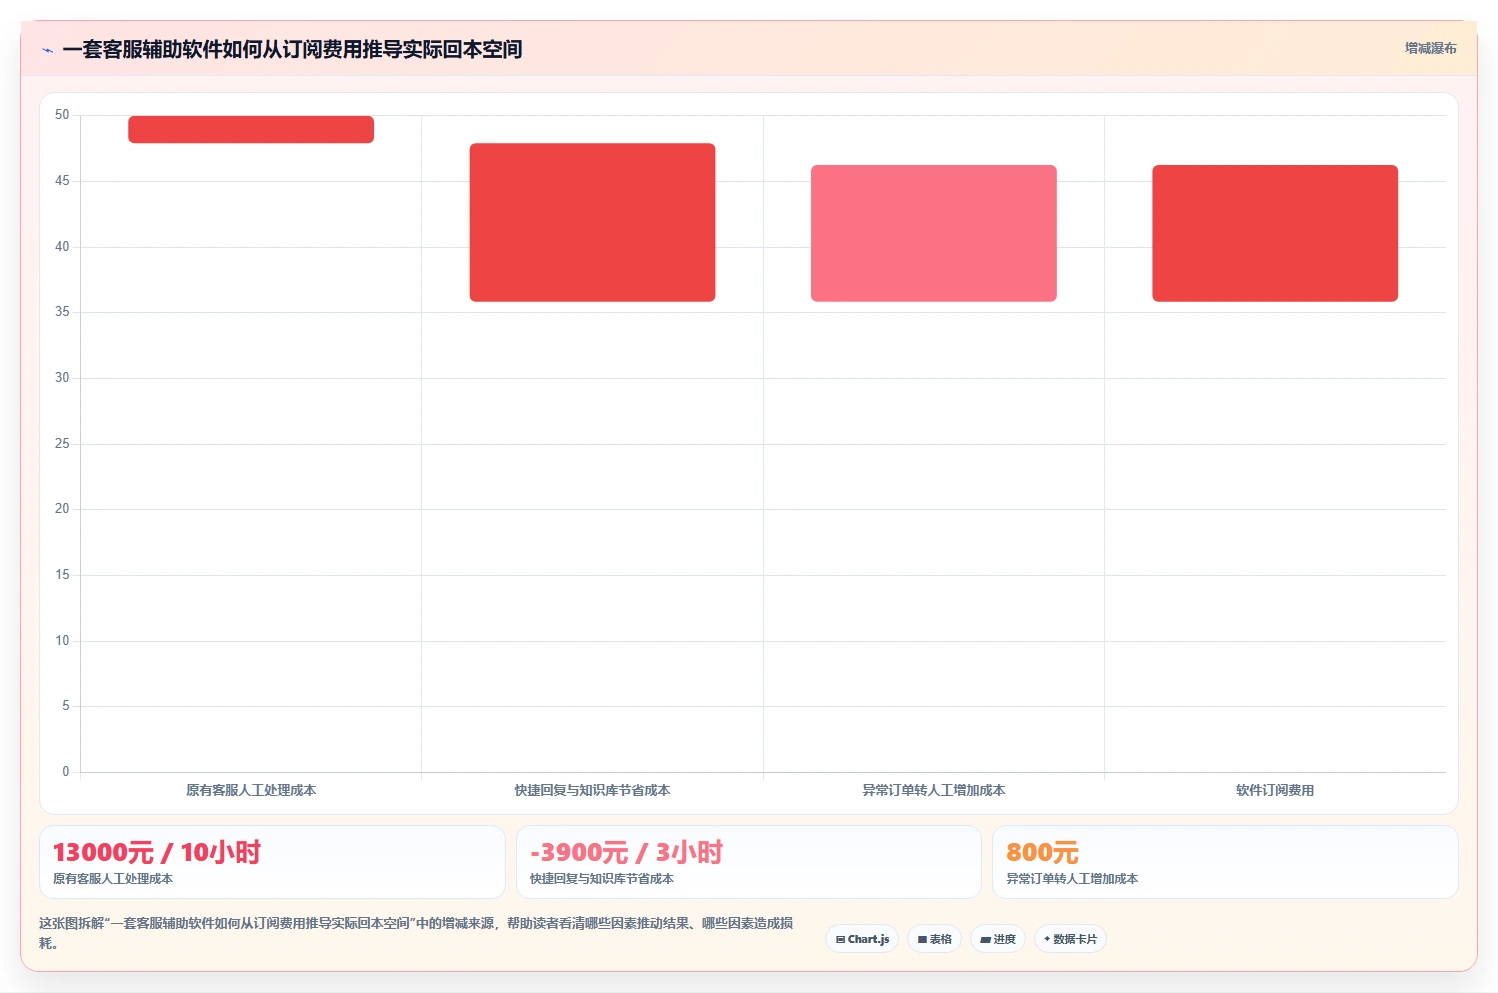
Task: Click the description paragraph starting 这张图拆解
Action: 416,933
